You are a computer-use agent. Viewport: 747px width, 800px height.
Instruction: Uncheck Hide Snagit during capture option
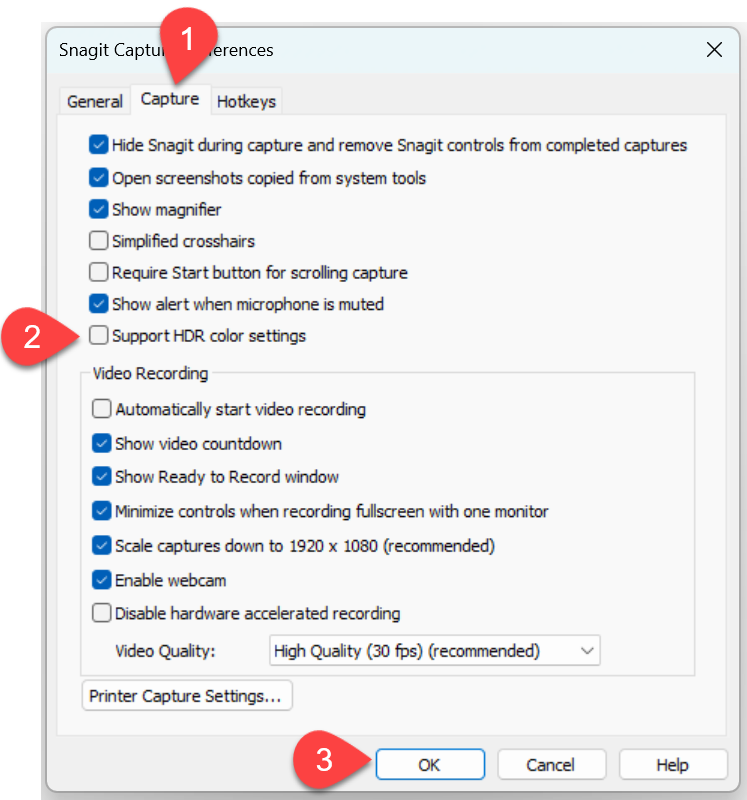(x=98, y=145)
